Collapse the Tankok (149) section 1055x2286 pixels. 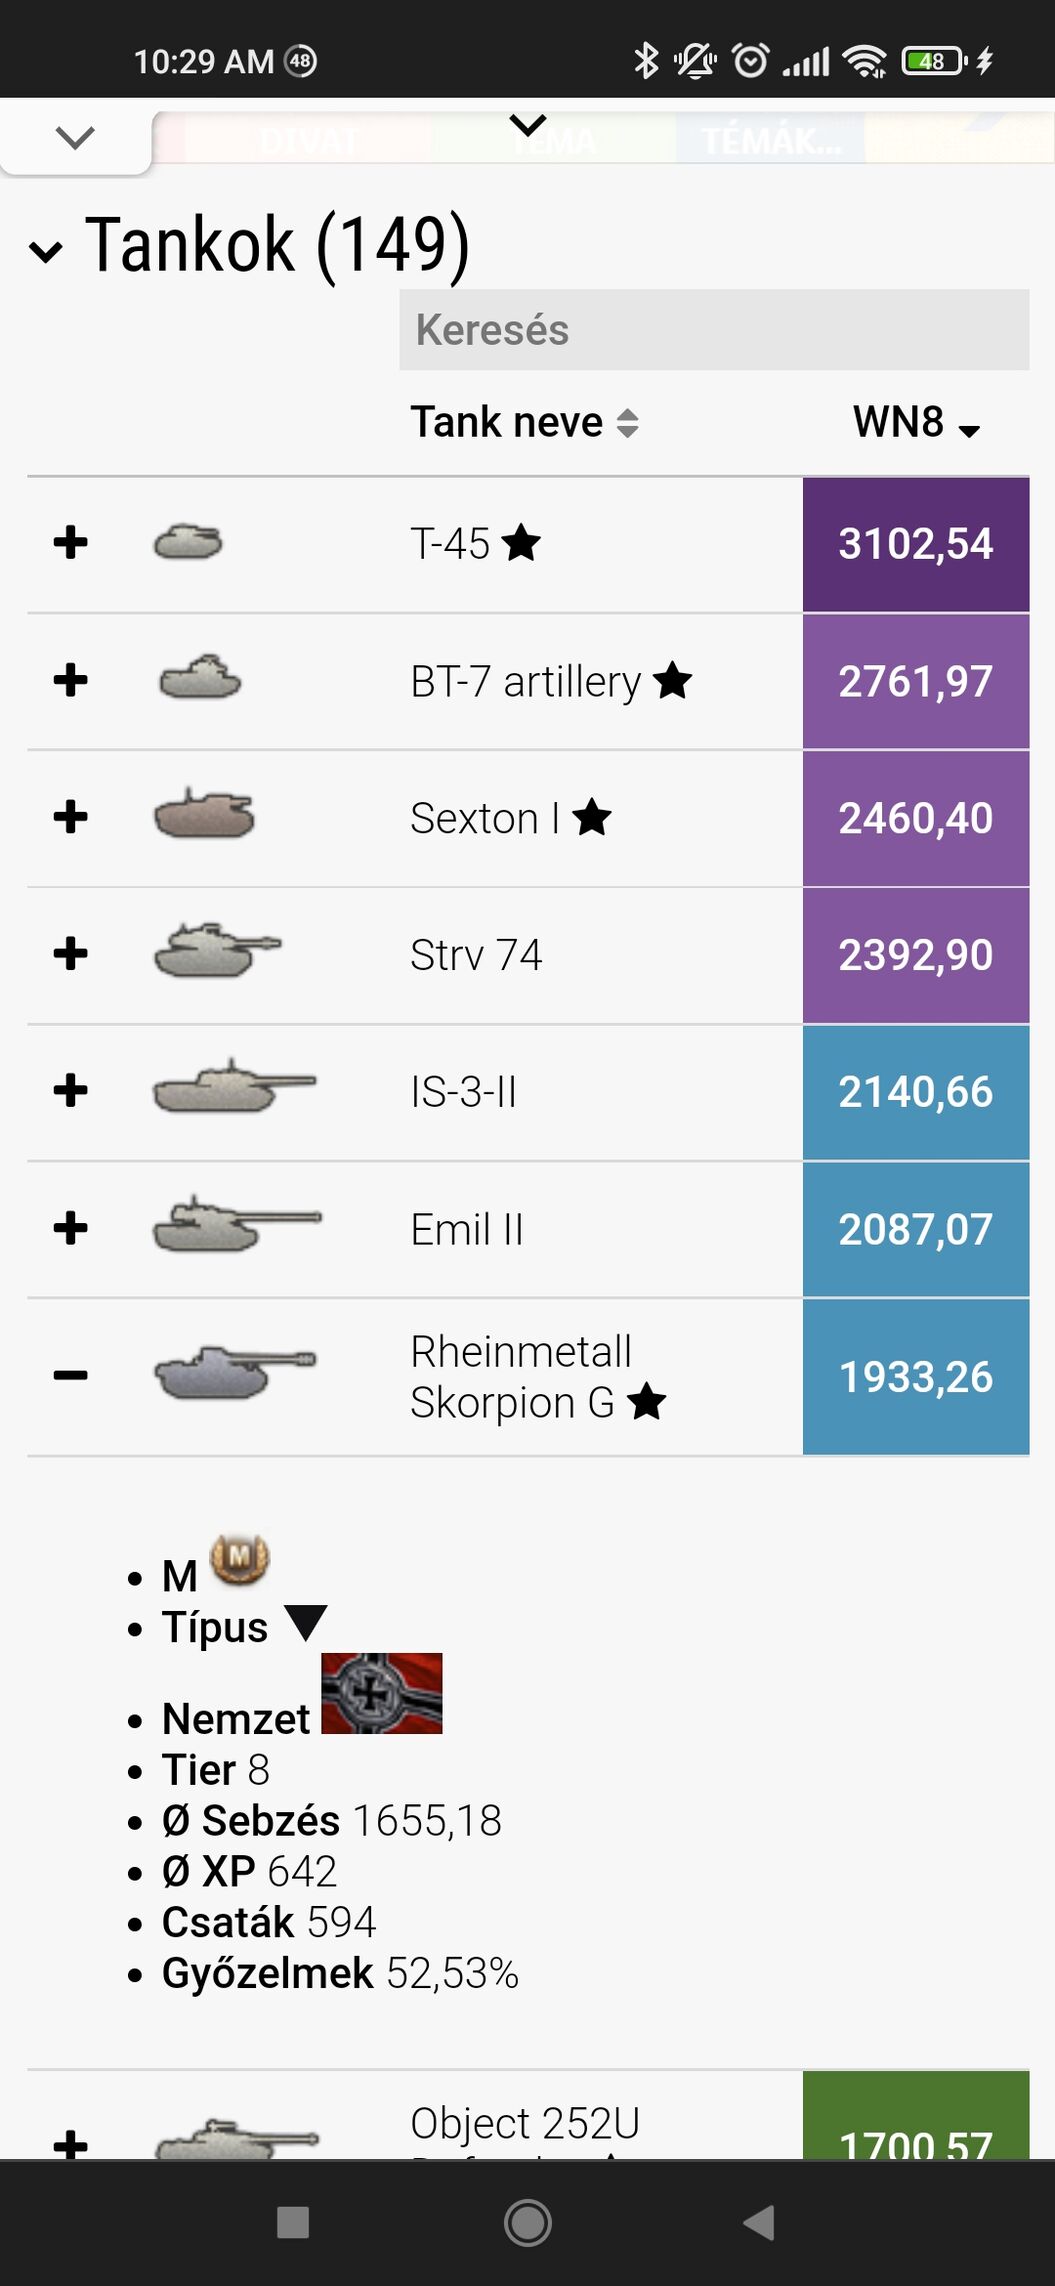[46, 250]
